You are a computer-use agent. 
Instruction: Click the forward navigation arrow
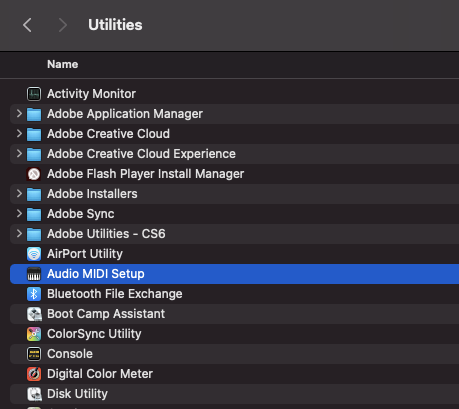[62, 25]
